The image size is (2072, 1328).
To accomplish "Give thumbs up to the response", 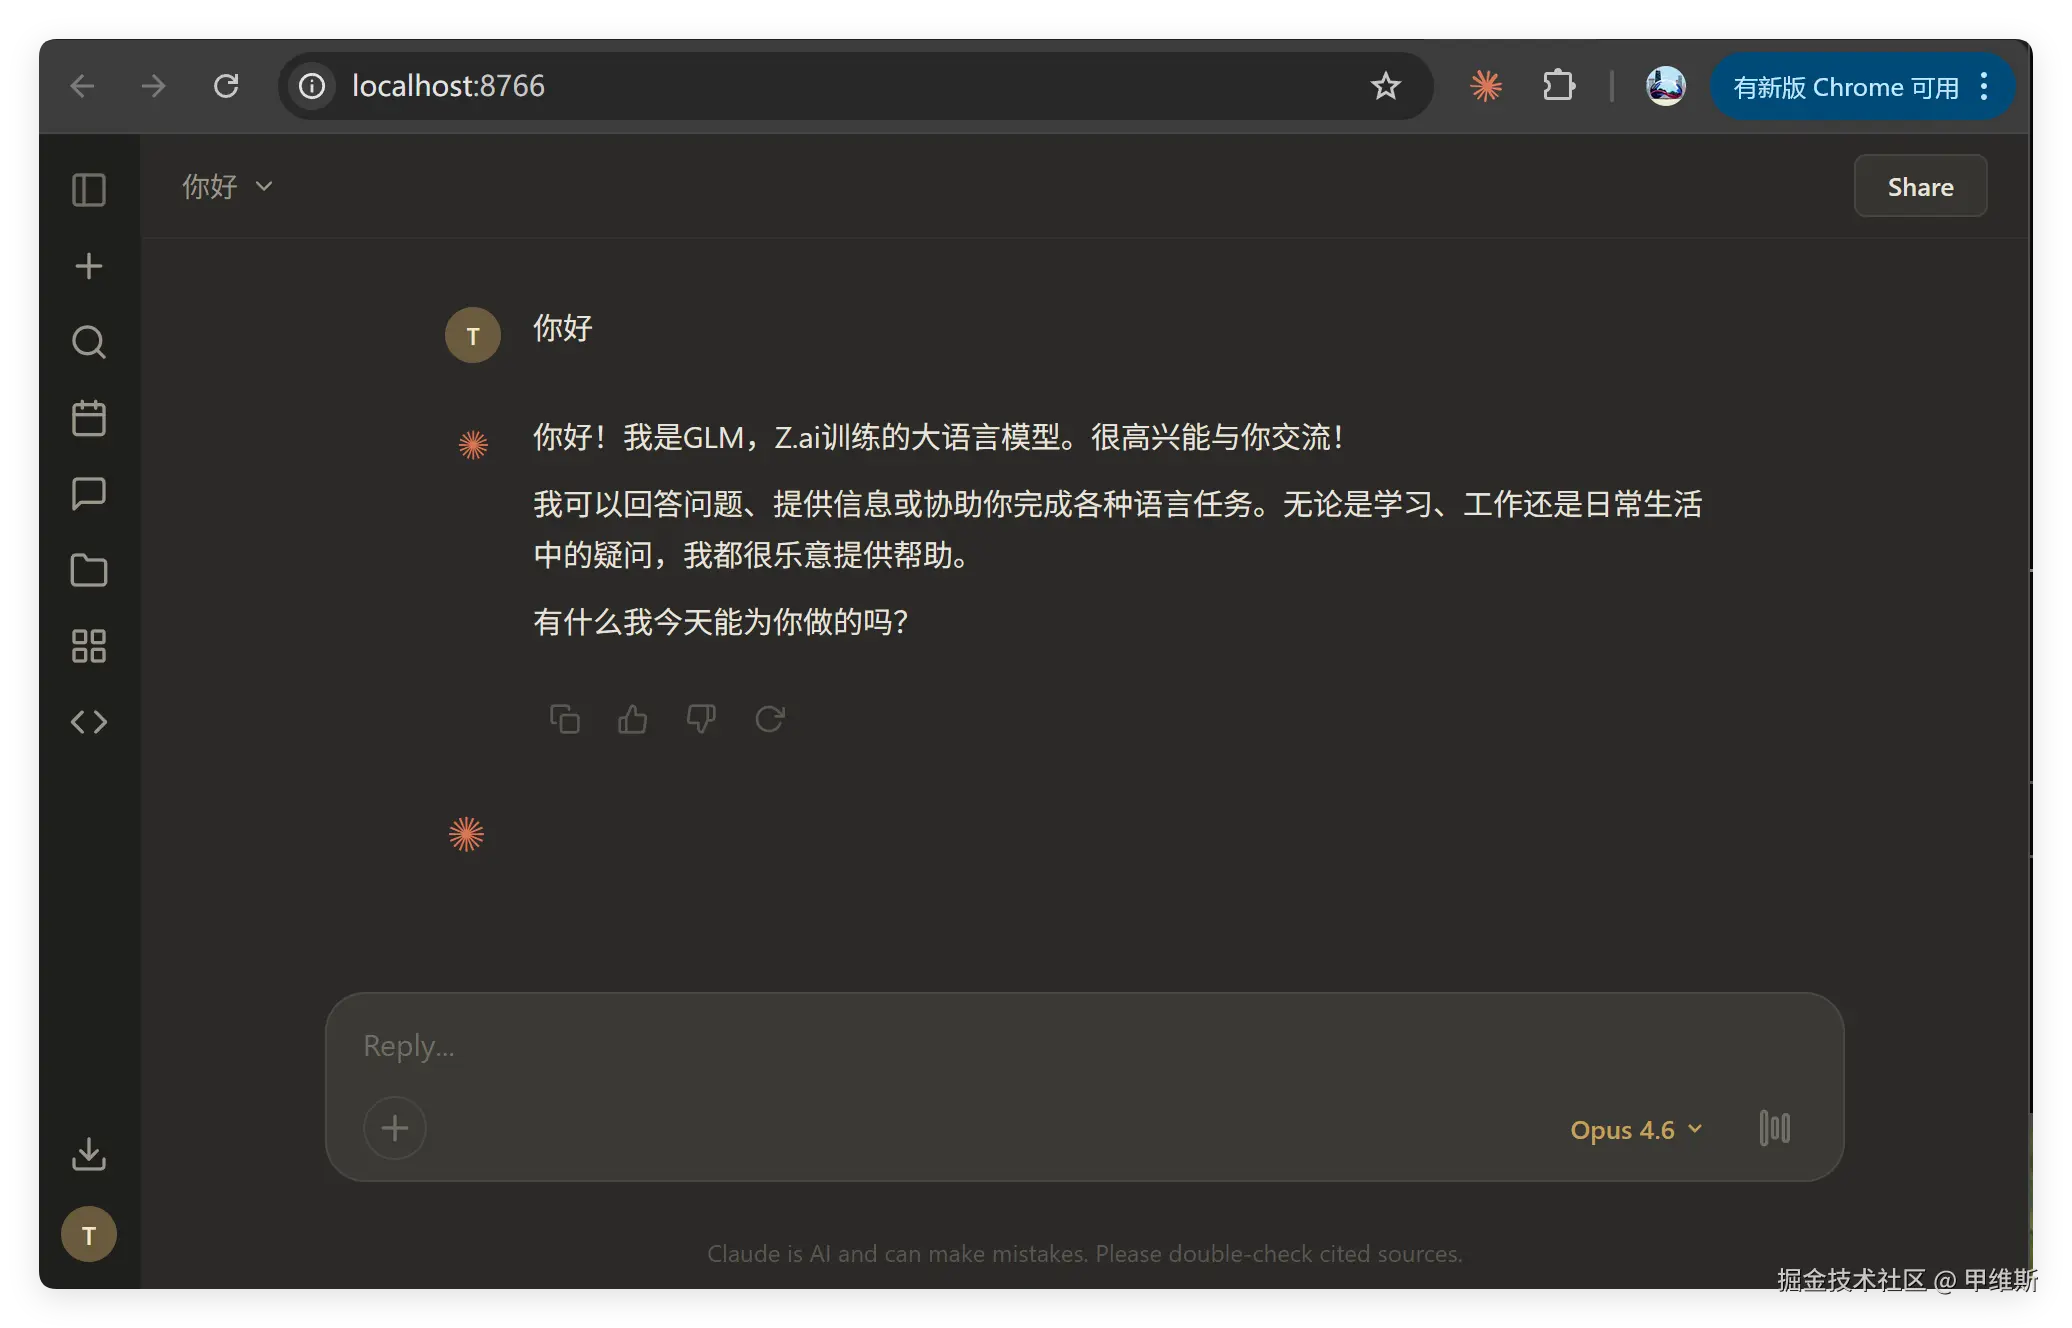I will point(633,719).
